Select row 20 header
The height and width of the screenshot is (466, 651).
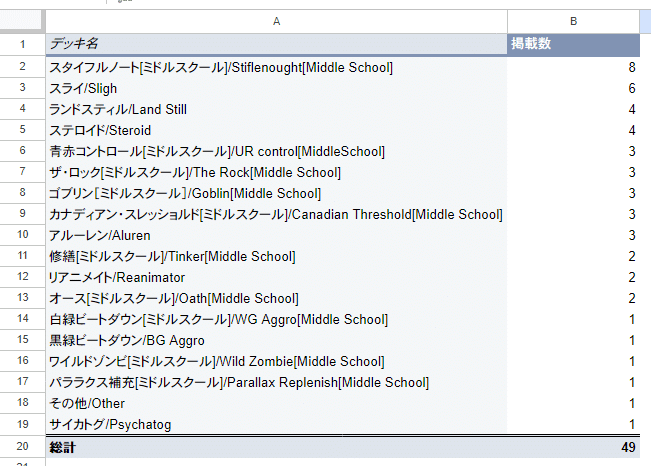[22, 446]
